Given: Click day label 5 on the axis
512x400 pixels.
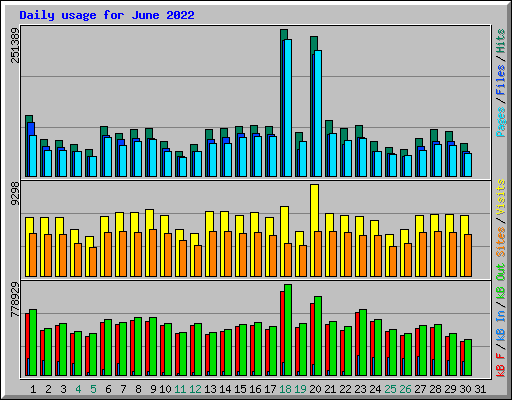Looking at the screenshot, I should (93, 389).
